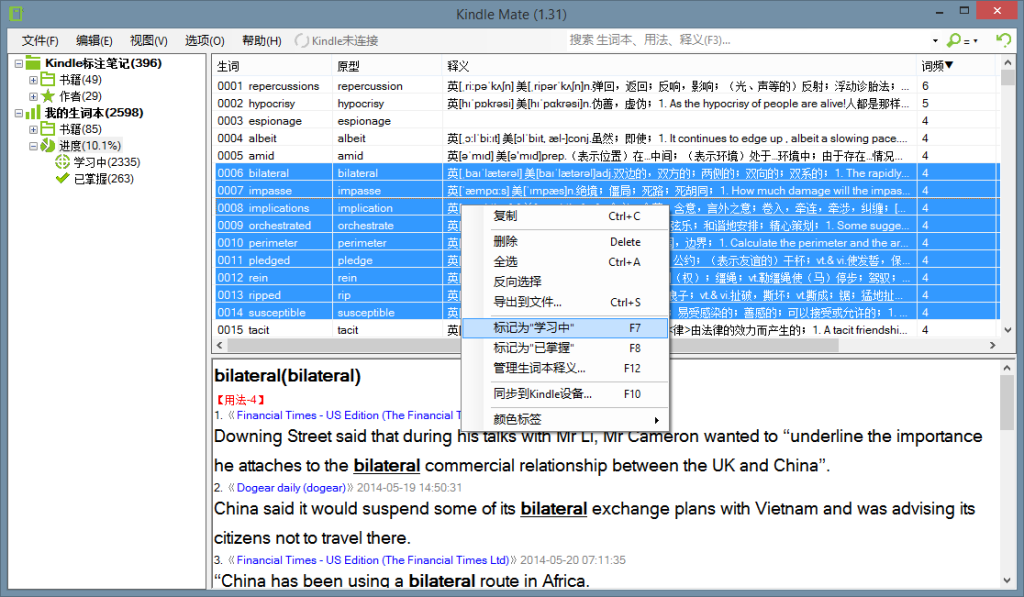Select the 0015 tacit row
Viewport: 1024px width, 597px height.
pos(606,330)
